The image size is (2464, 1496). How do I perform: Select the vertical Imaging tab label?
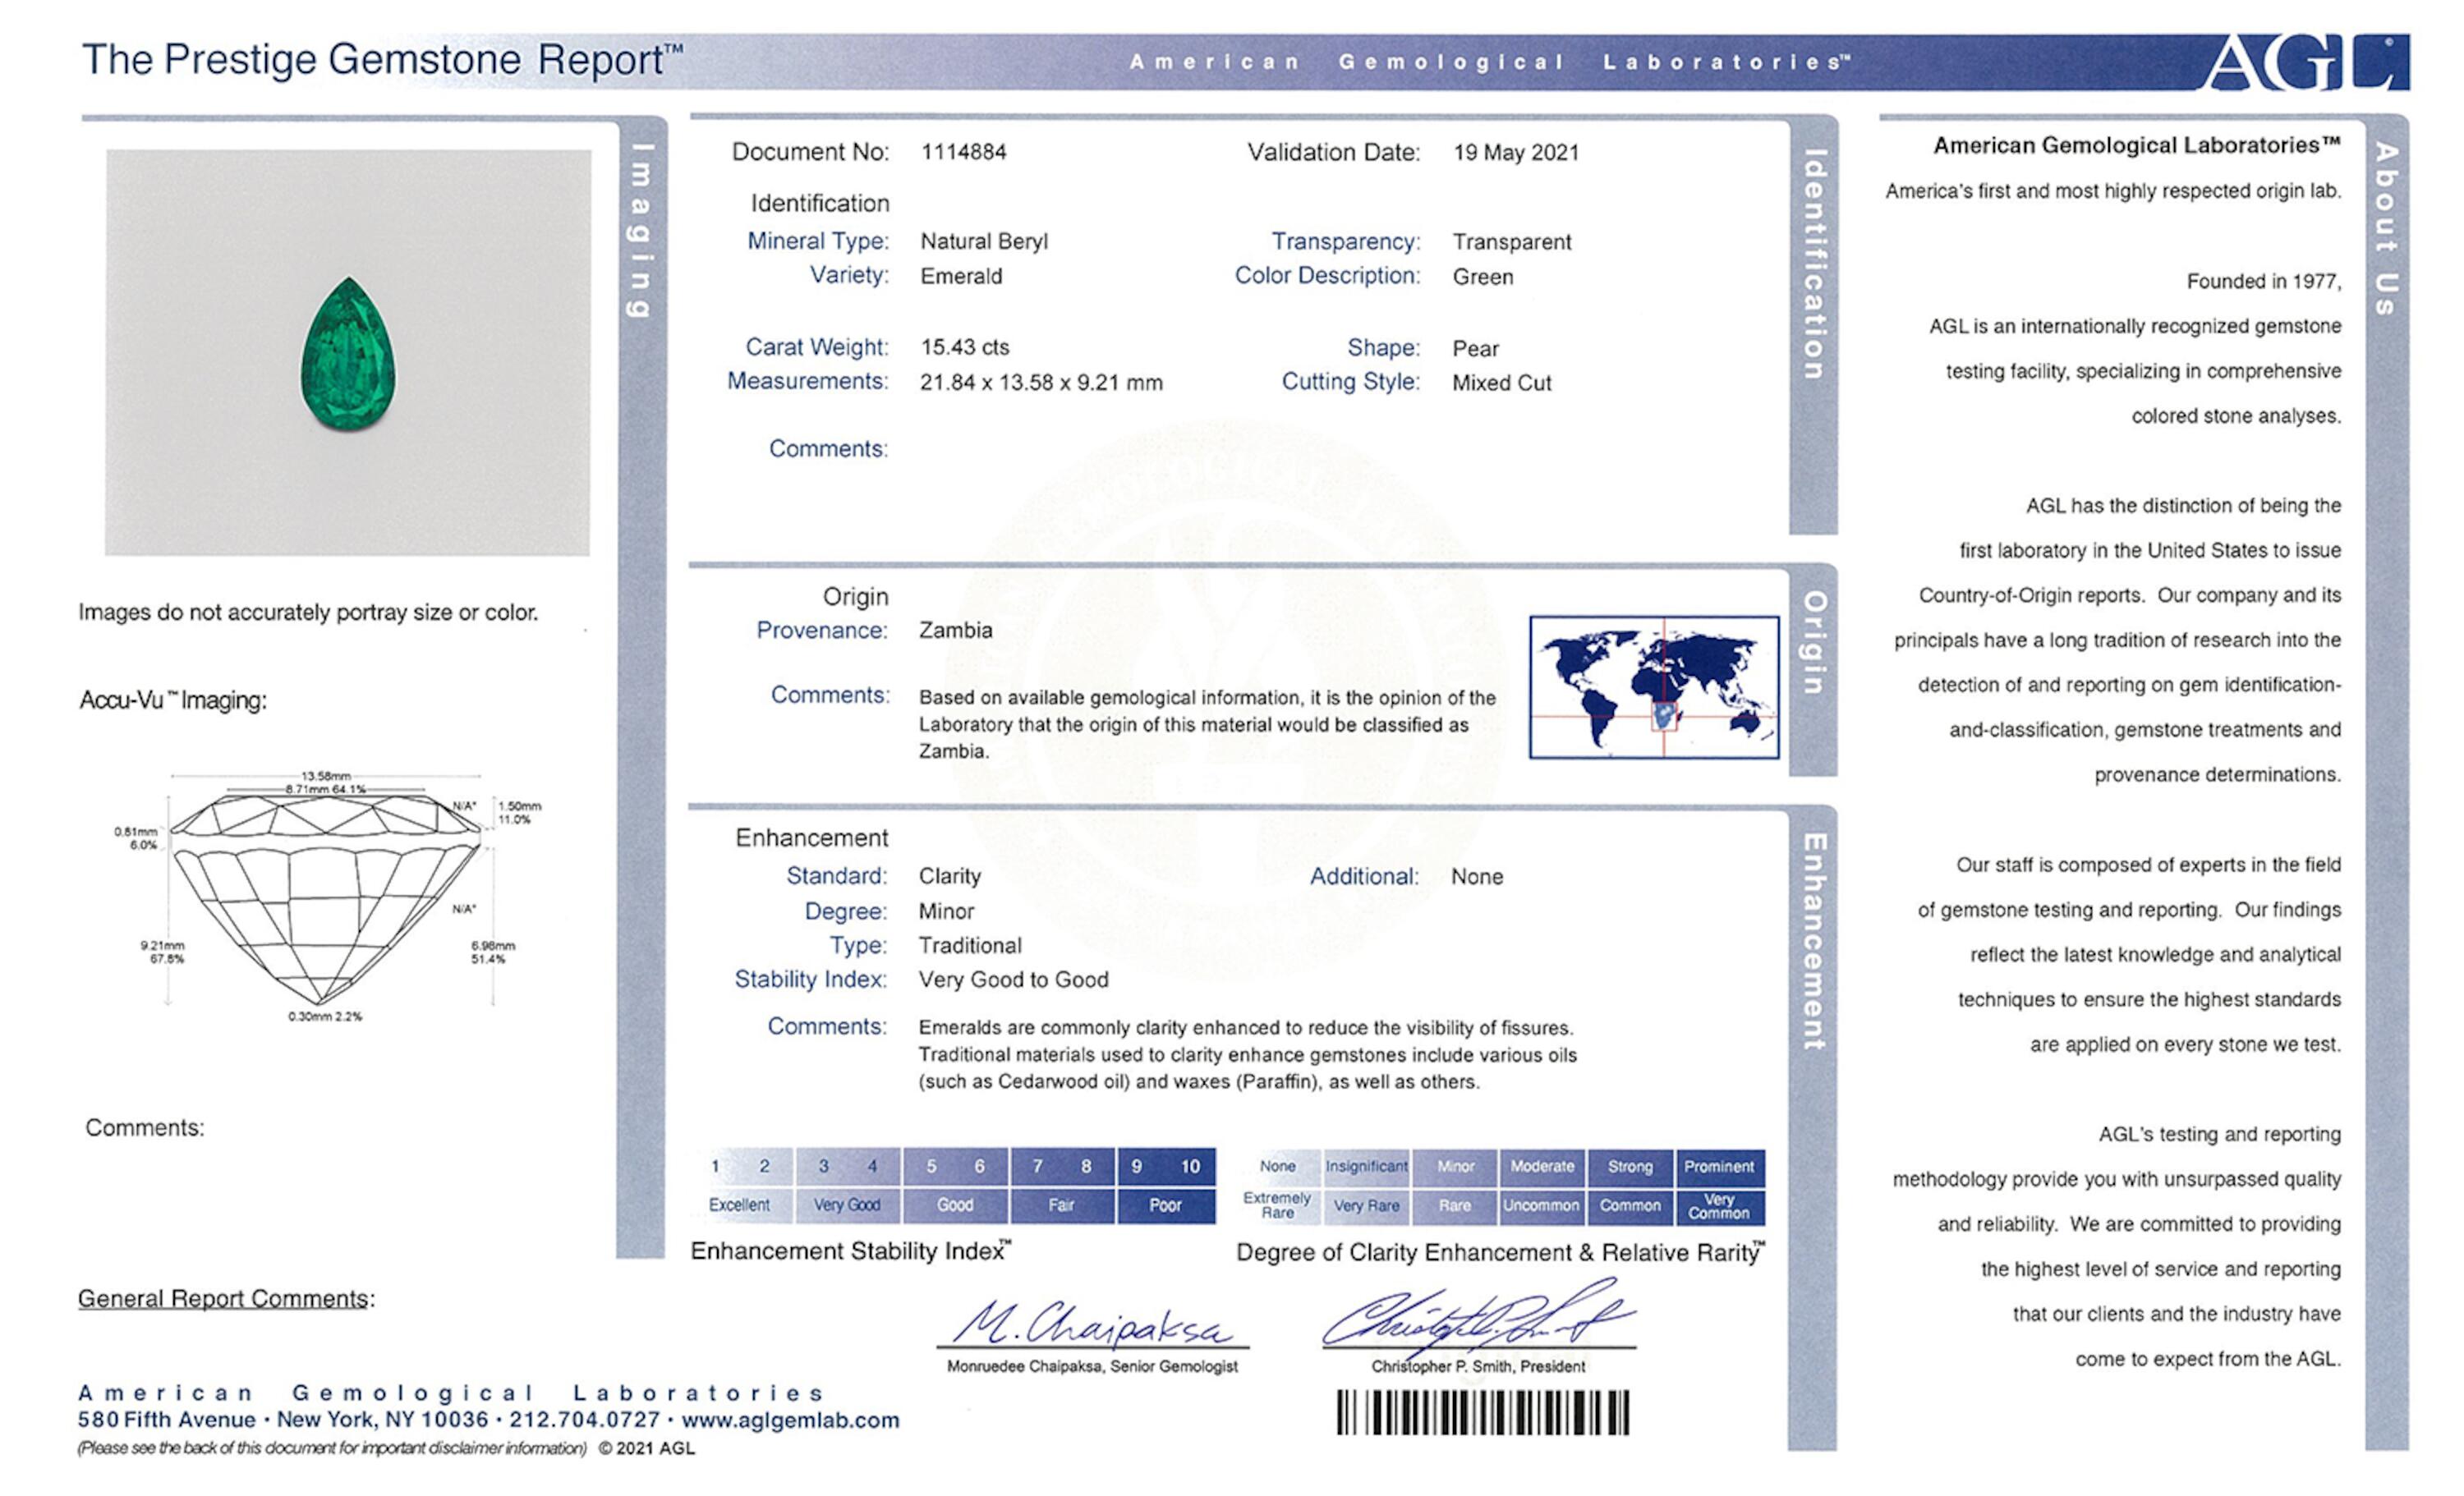click(641, 230)
